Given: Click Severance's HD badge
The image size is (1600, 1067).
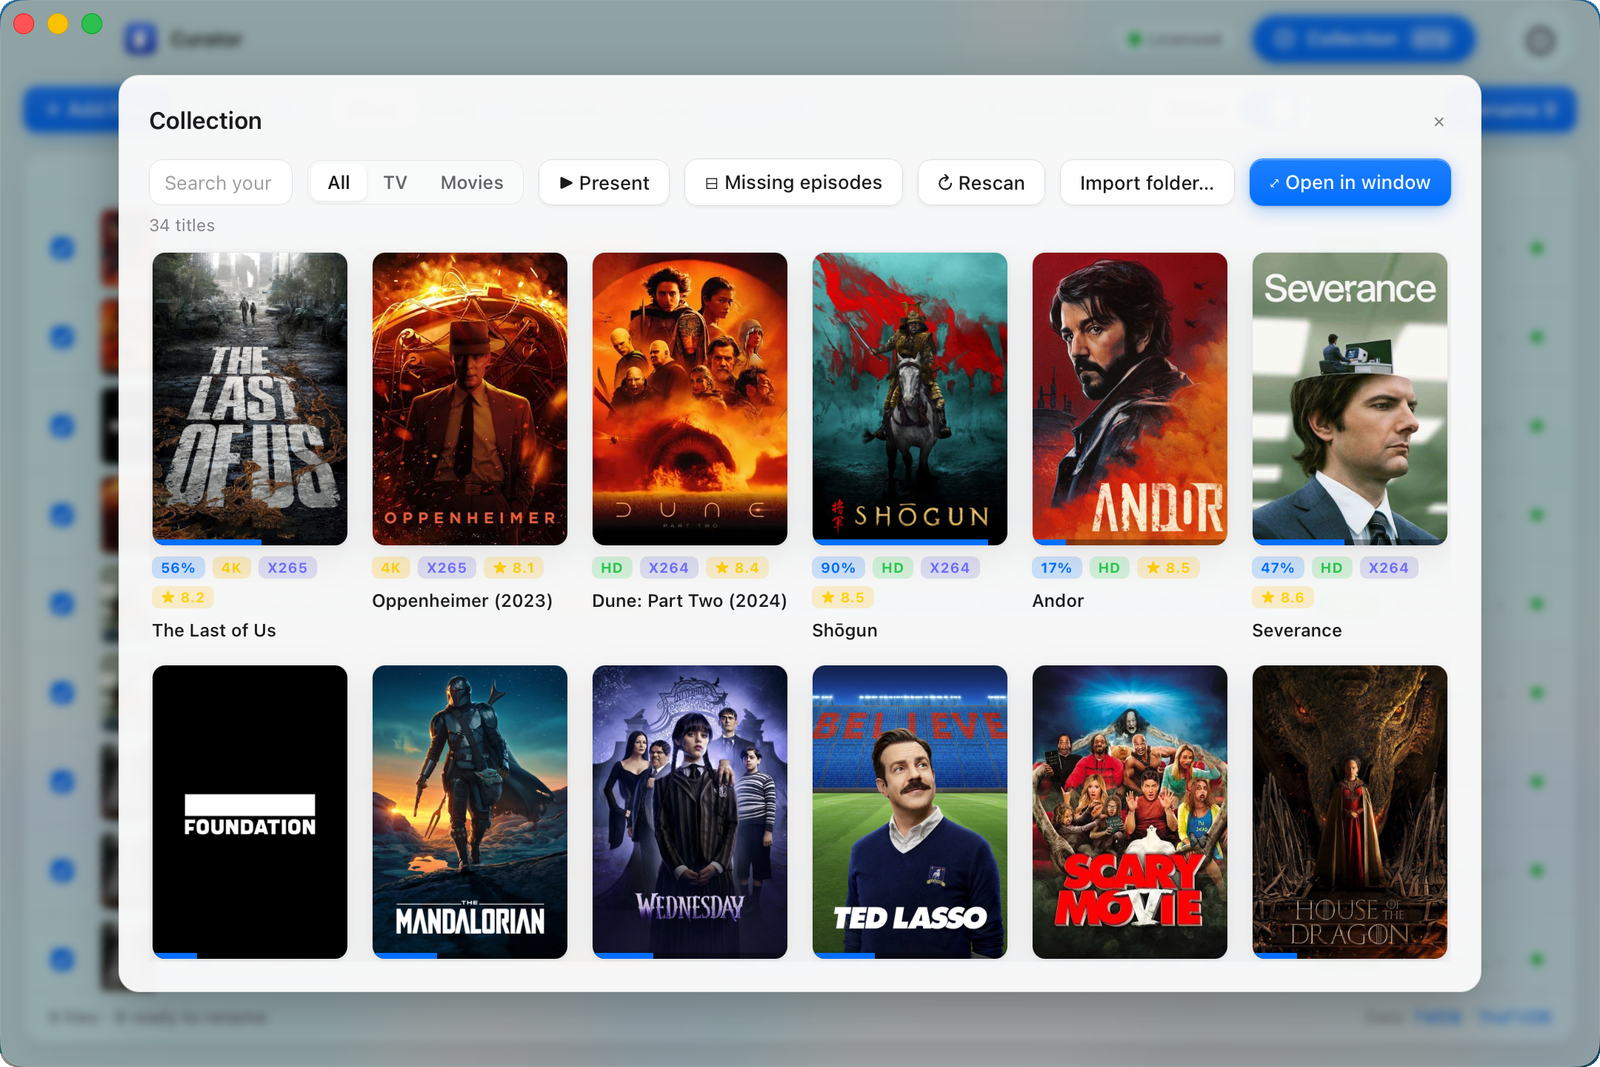Looking at the screenshot, I should (1332, 568).
